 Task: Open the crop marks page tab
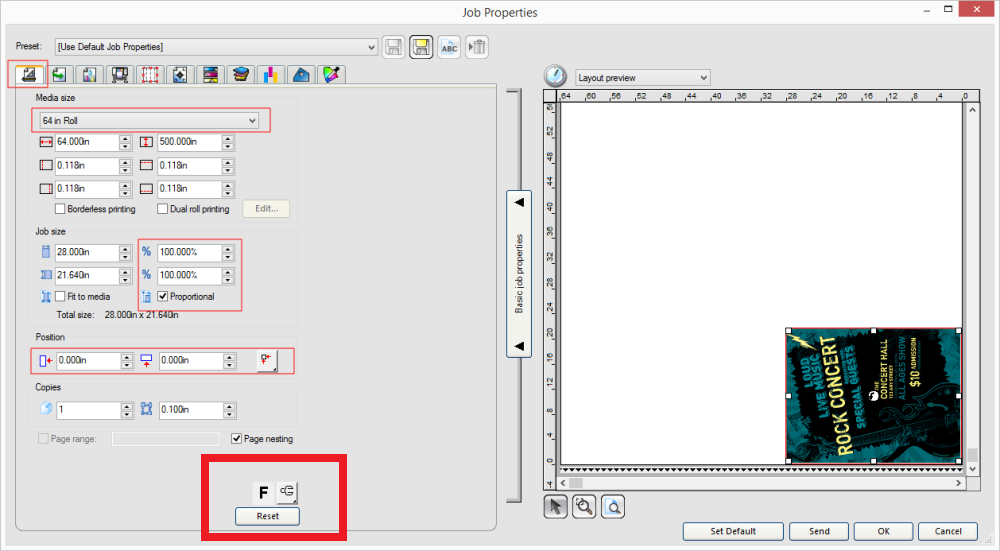pyautogui.click(x=180, y=75)
